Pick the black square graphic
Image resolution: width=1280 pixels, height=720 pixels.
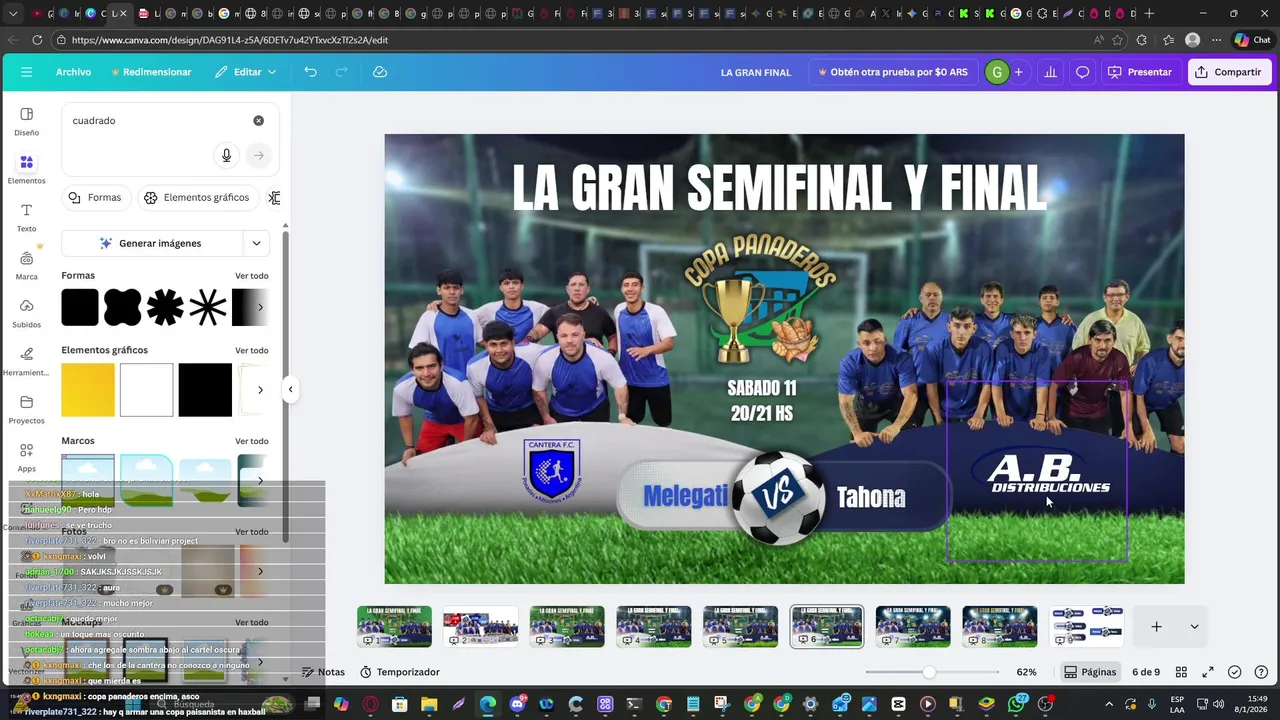click(205, 390)
